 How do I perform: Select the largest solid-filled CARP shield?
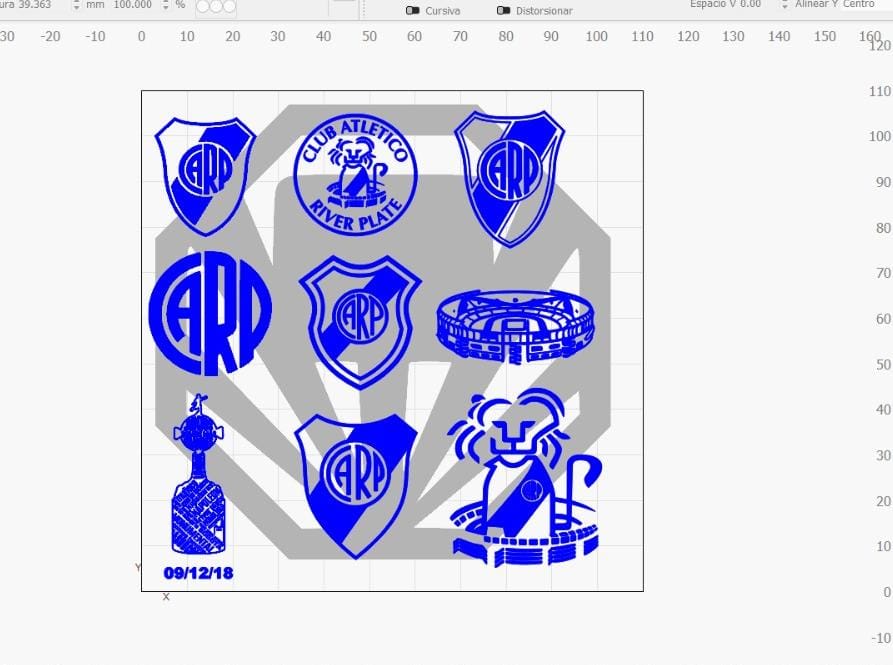[357, 482]
